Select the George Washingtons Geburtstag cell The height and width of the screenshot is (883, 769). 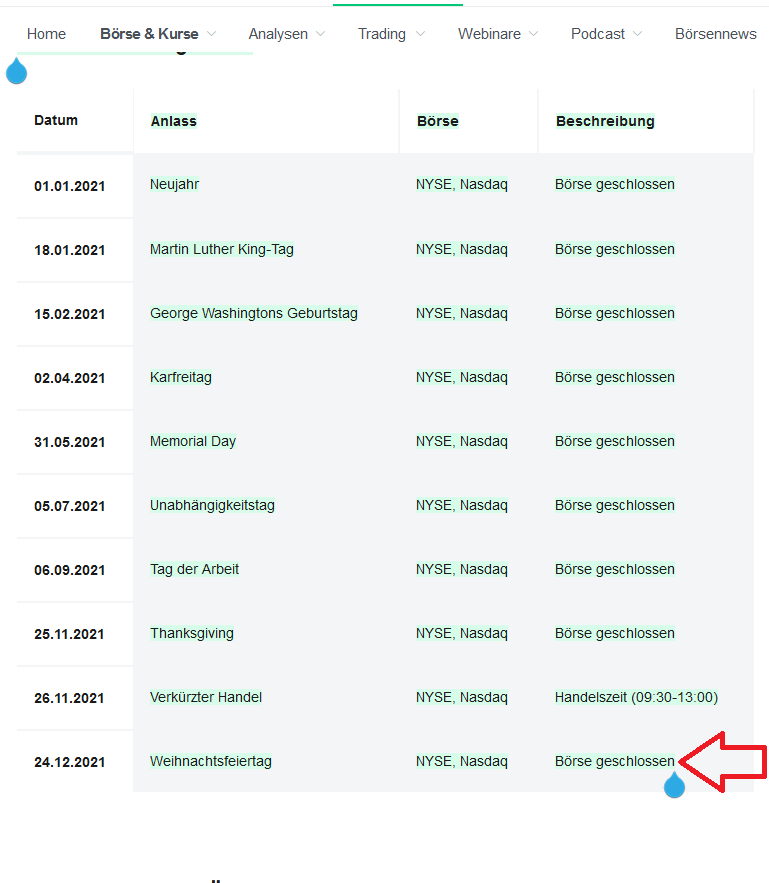[x=254, y=313]
